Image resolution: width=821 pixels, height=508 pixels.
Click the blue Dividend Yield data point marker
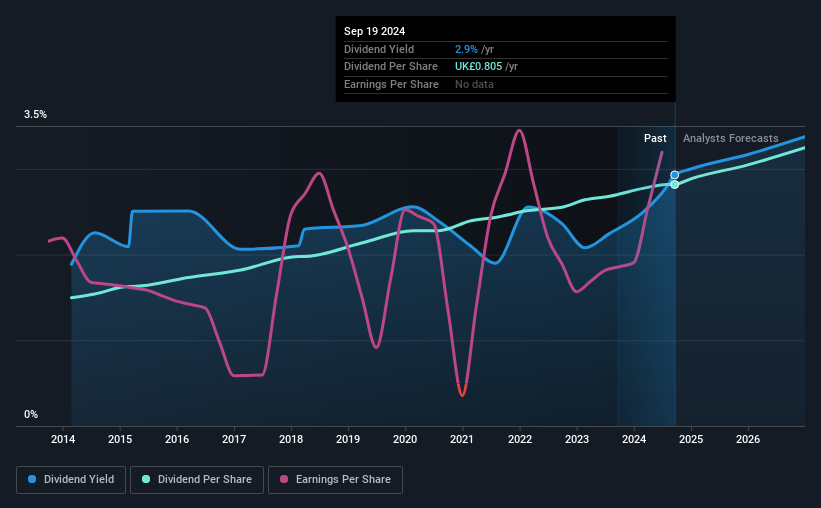[674, 175]
